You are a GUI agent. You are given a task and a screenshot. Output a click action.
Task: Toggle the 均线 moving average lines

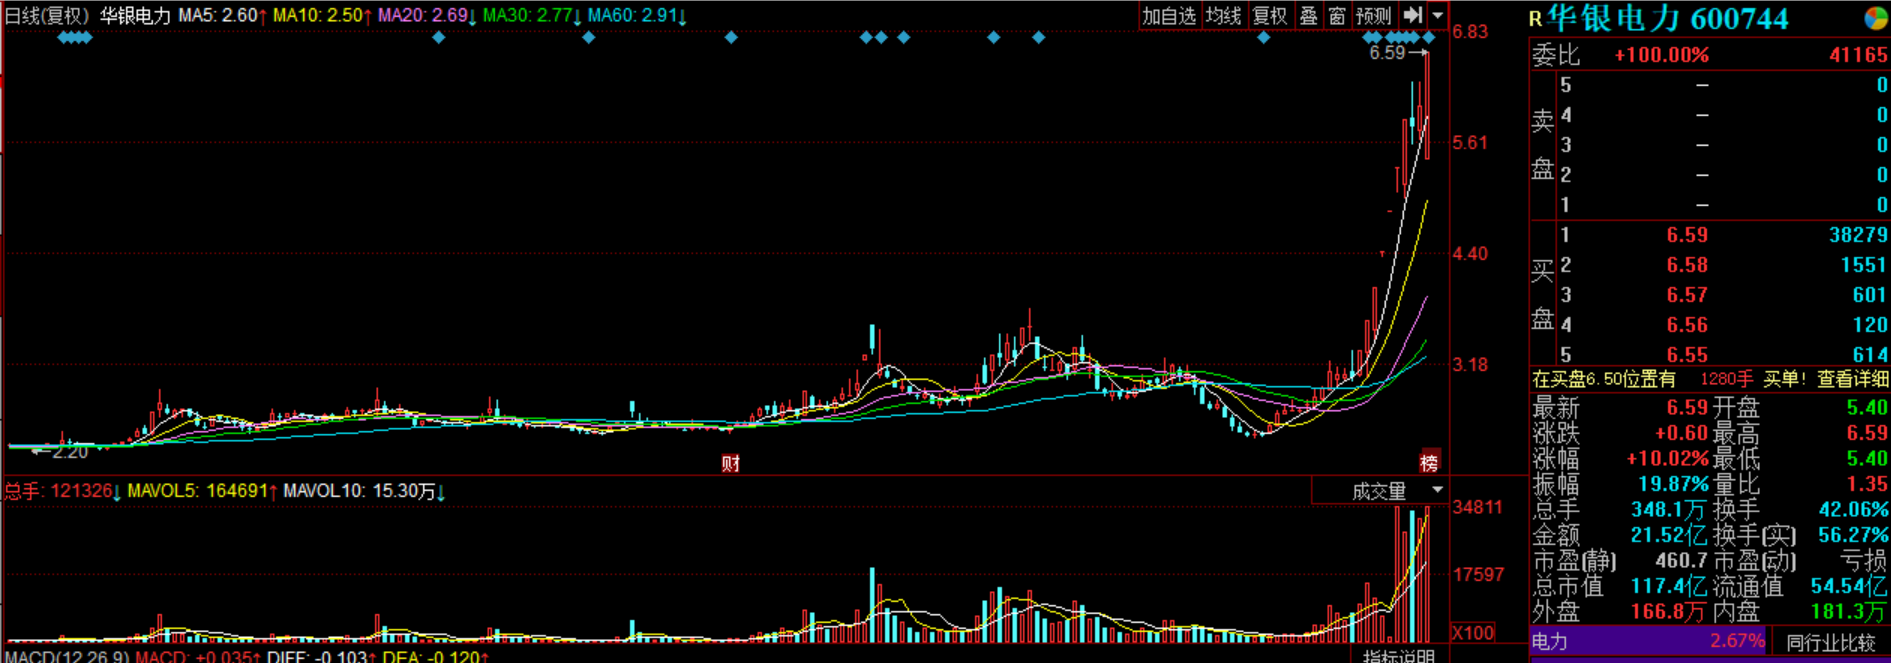pos(1224,15)
